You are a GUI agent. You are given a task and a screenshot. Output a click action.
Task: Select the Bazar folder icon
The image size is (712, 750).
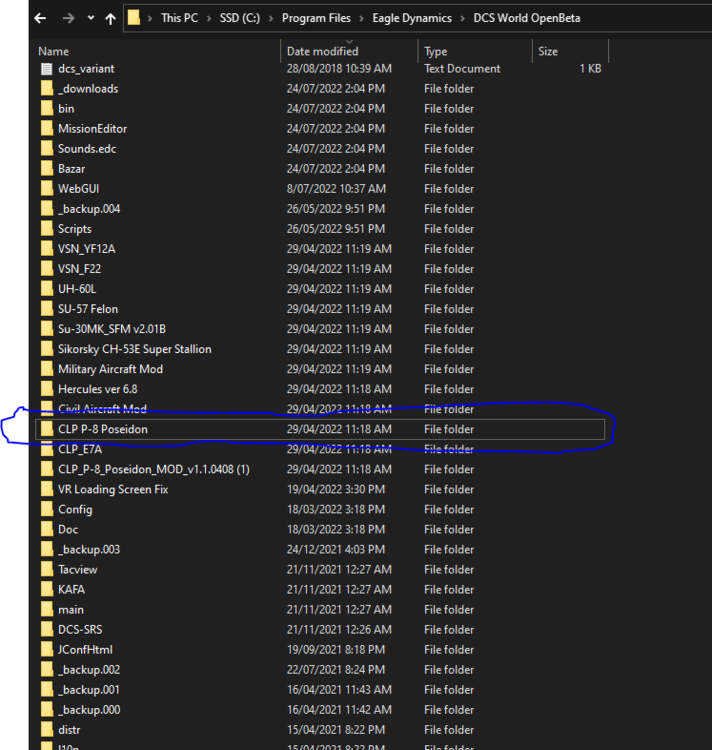(x=46, y=169)
